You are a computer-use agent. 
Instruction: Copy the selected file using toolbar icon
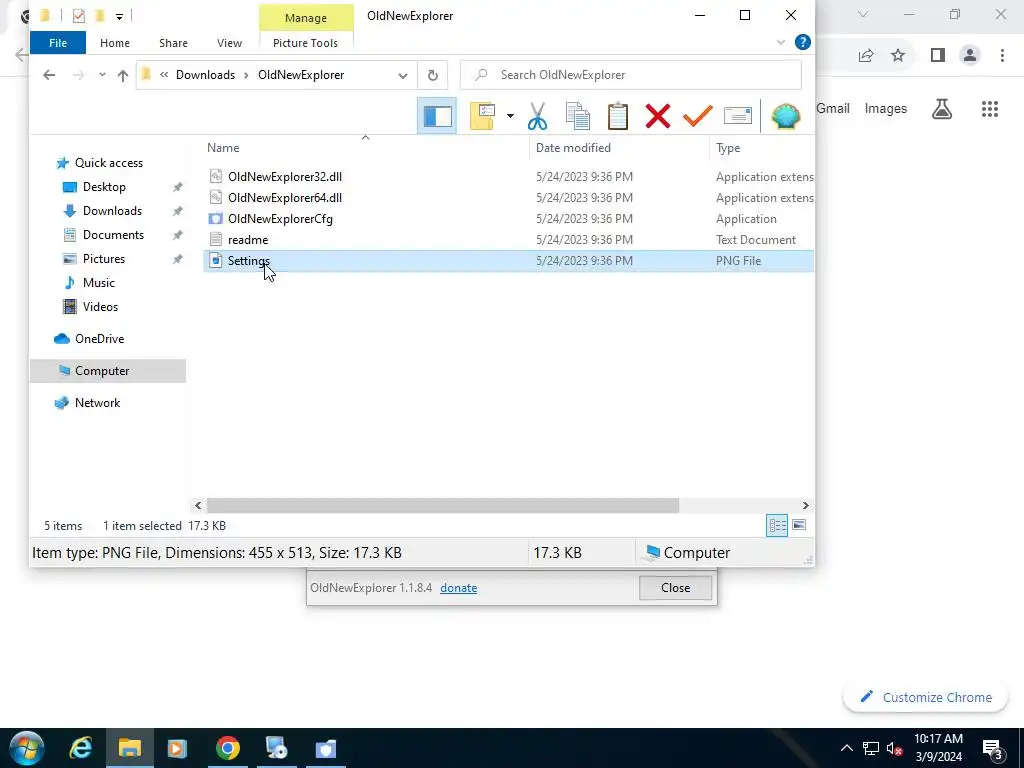point(577,116)
